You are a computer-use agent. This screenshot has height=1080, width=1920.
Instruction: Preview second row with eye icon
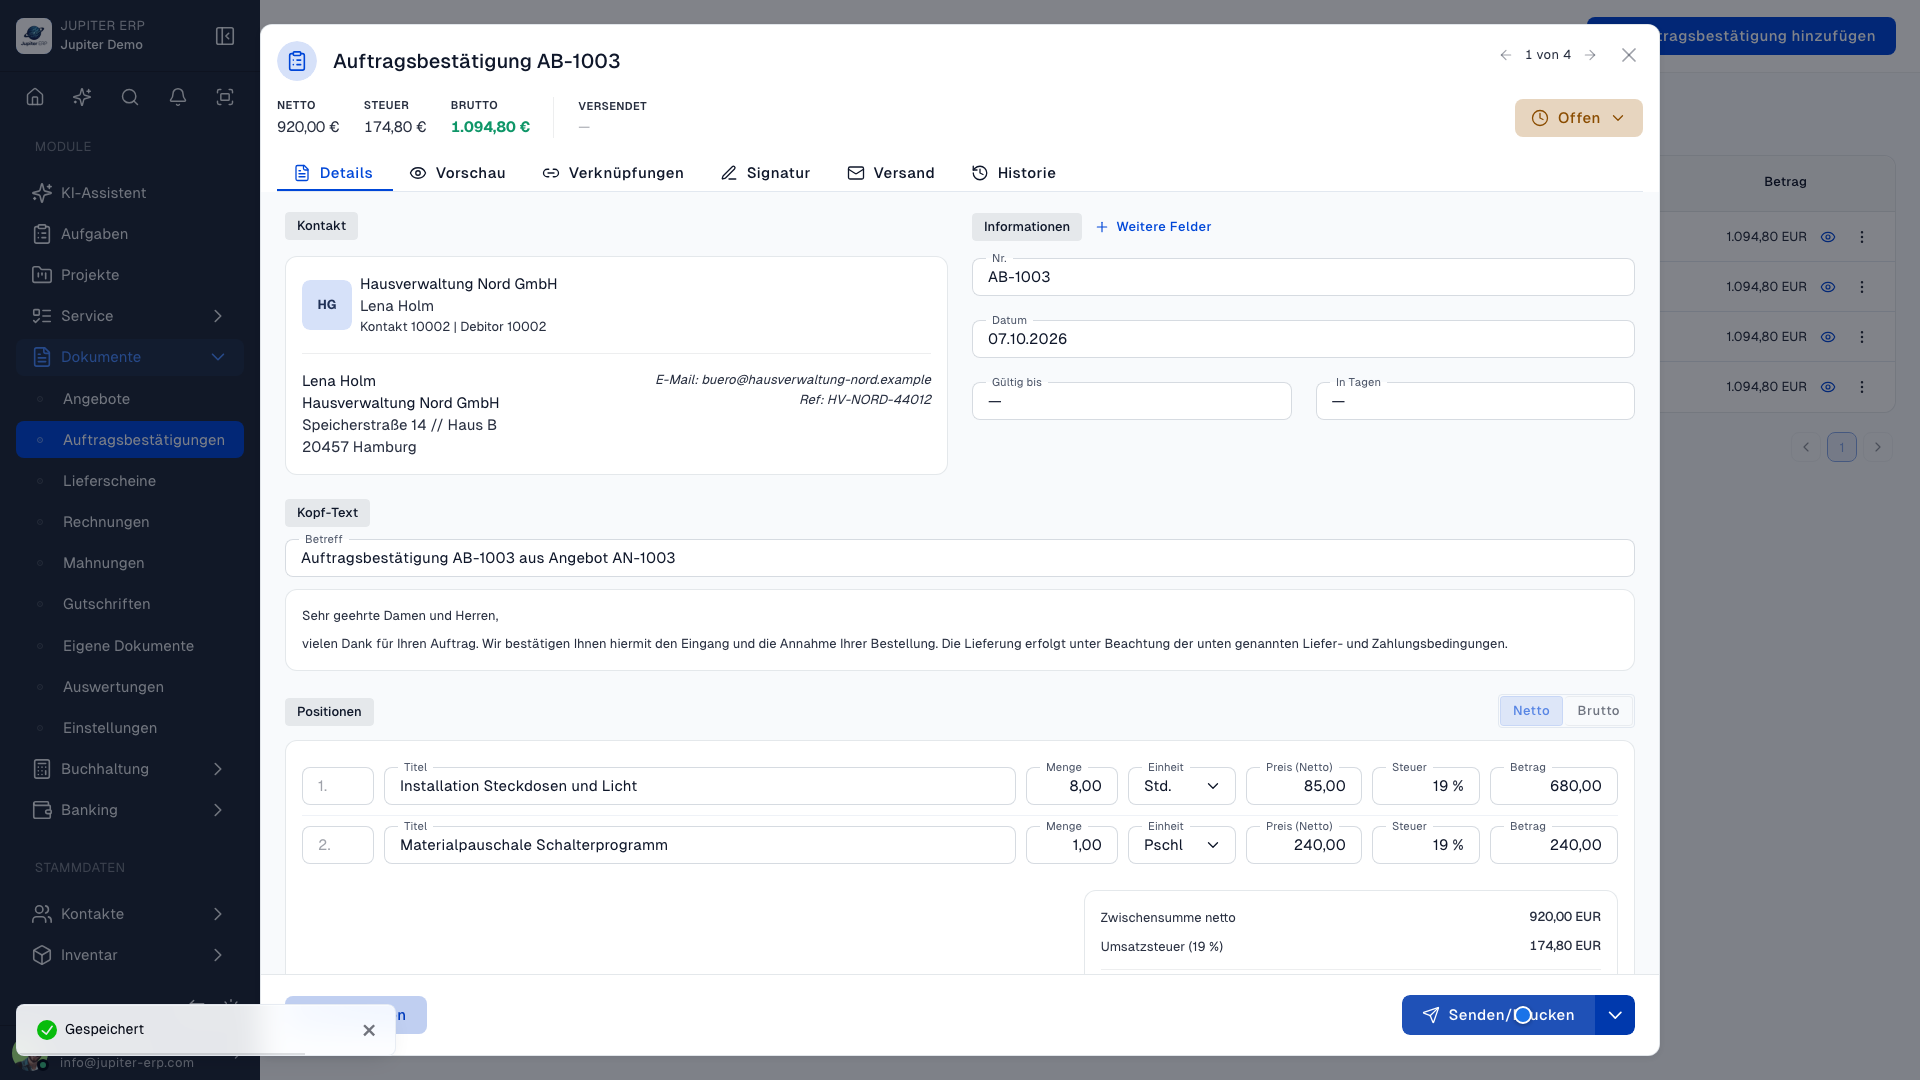1828,287
